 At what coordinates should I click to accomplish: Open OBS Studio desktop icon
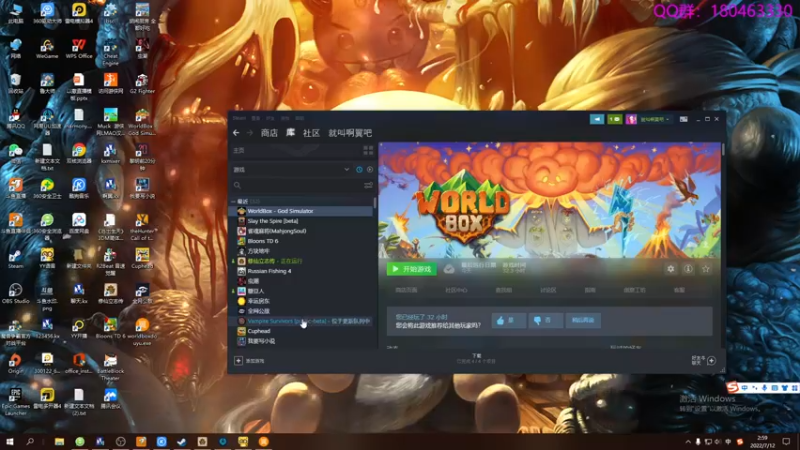(x=15, y=293)
